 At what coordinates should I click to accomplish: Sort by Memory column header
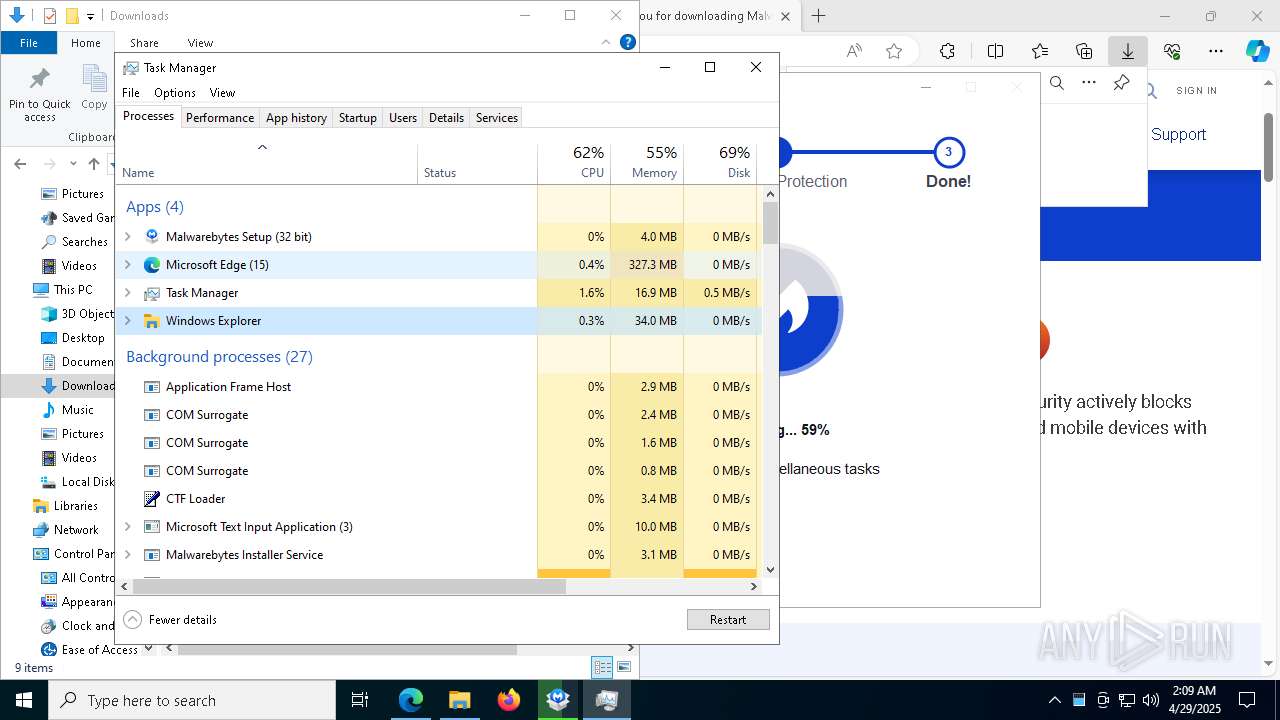click(x=647, y=162)
